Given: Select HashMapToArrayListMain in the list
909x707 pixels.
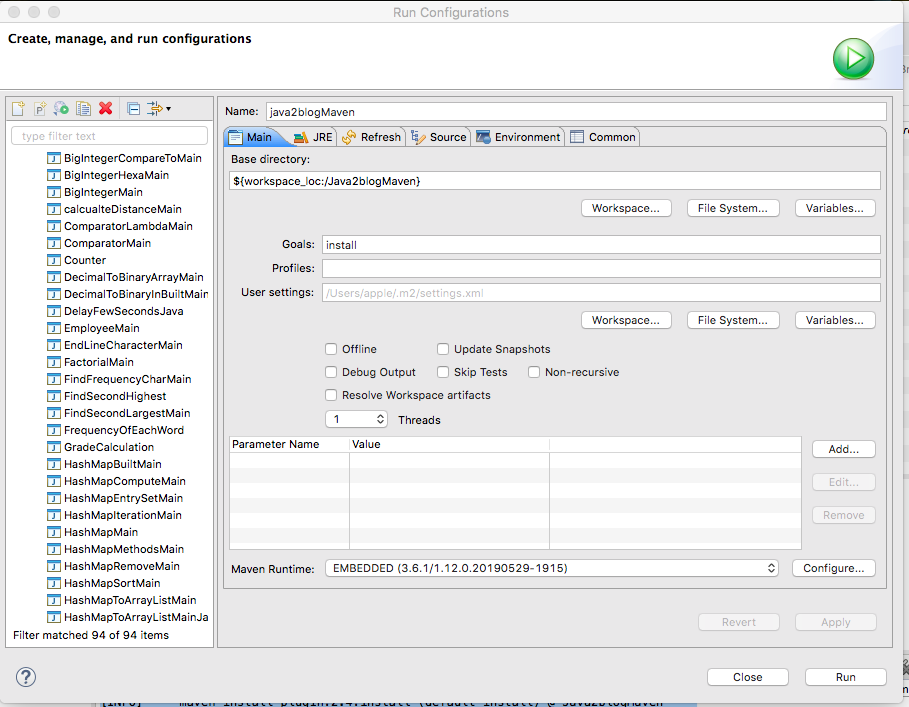Looking at the screenshot, I should click(130, 600).
